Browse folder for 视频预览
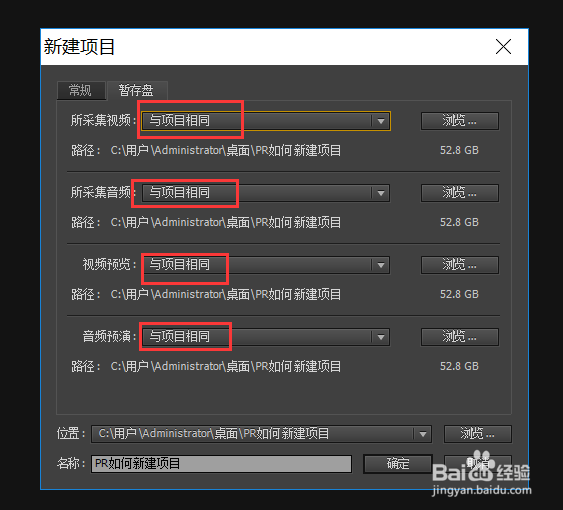Screen dimensions: 563x510 click(x=460, y=265)
